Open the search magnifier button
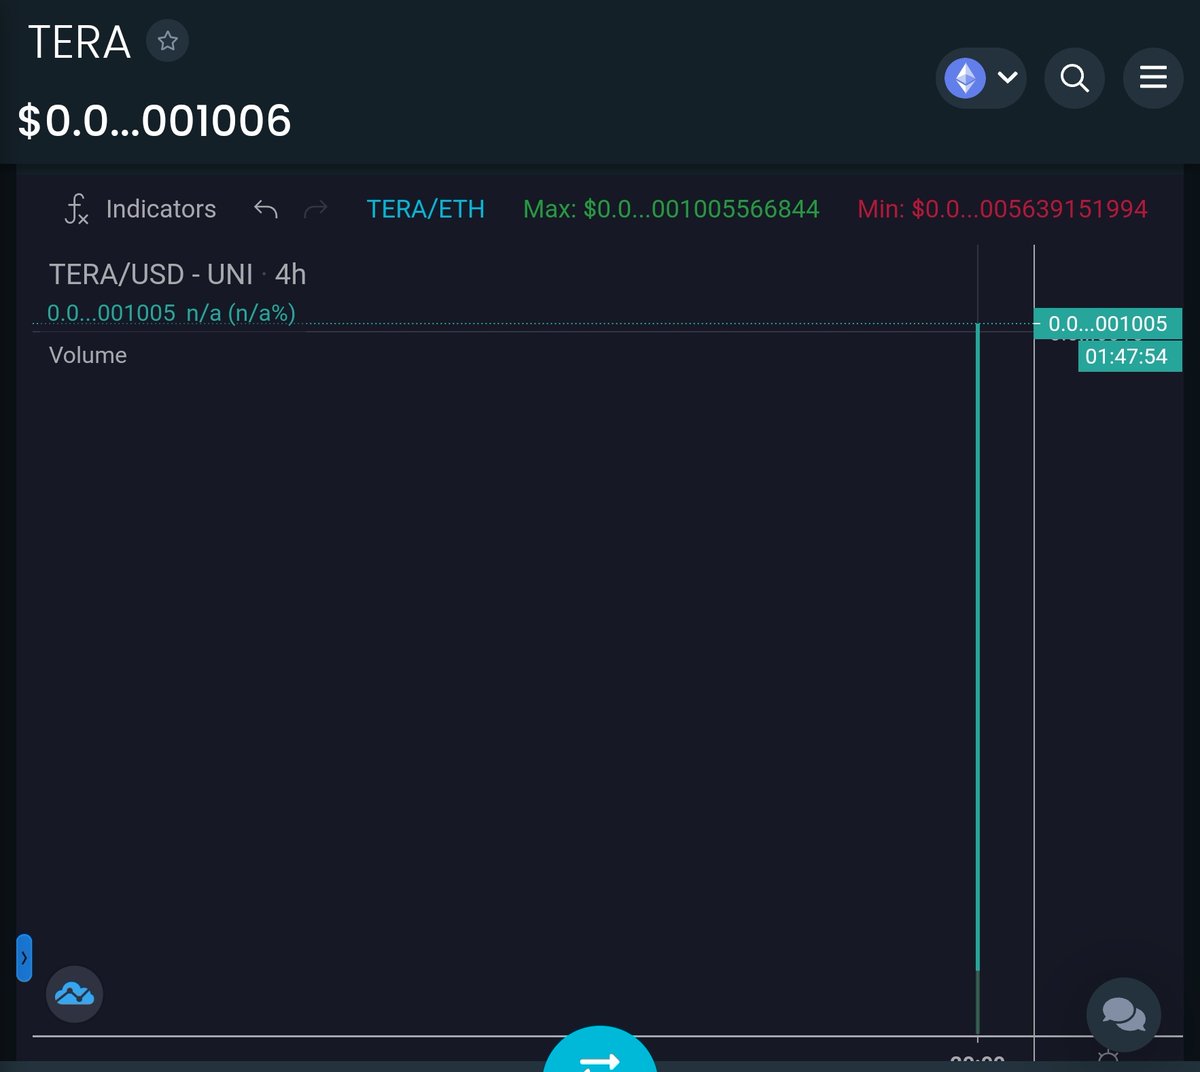 click(1074, 78)
